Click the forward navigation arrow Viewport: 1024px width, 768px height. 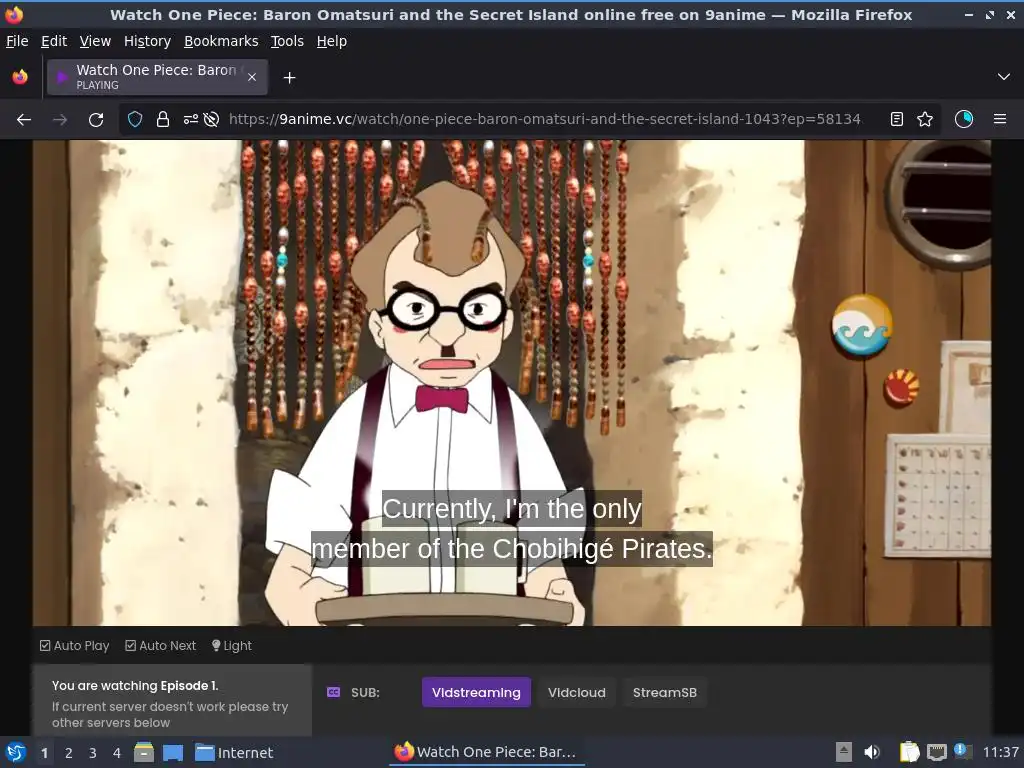(60, 120)
